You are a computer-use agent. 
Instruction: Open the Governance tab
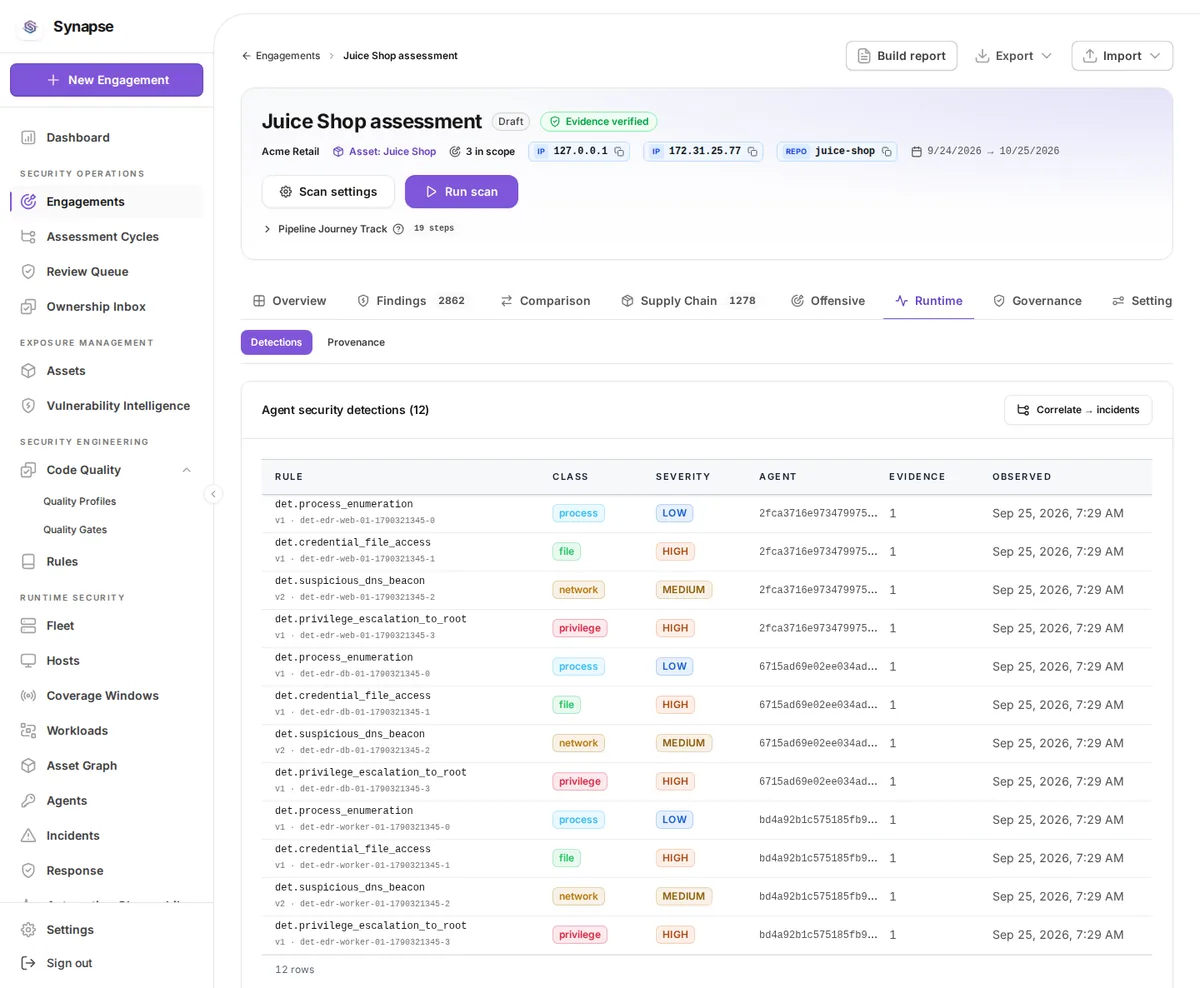pos(1037,301)
